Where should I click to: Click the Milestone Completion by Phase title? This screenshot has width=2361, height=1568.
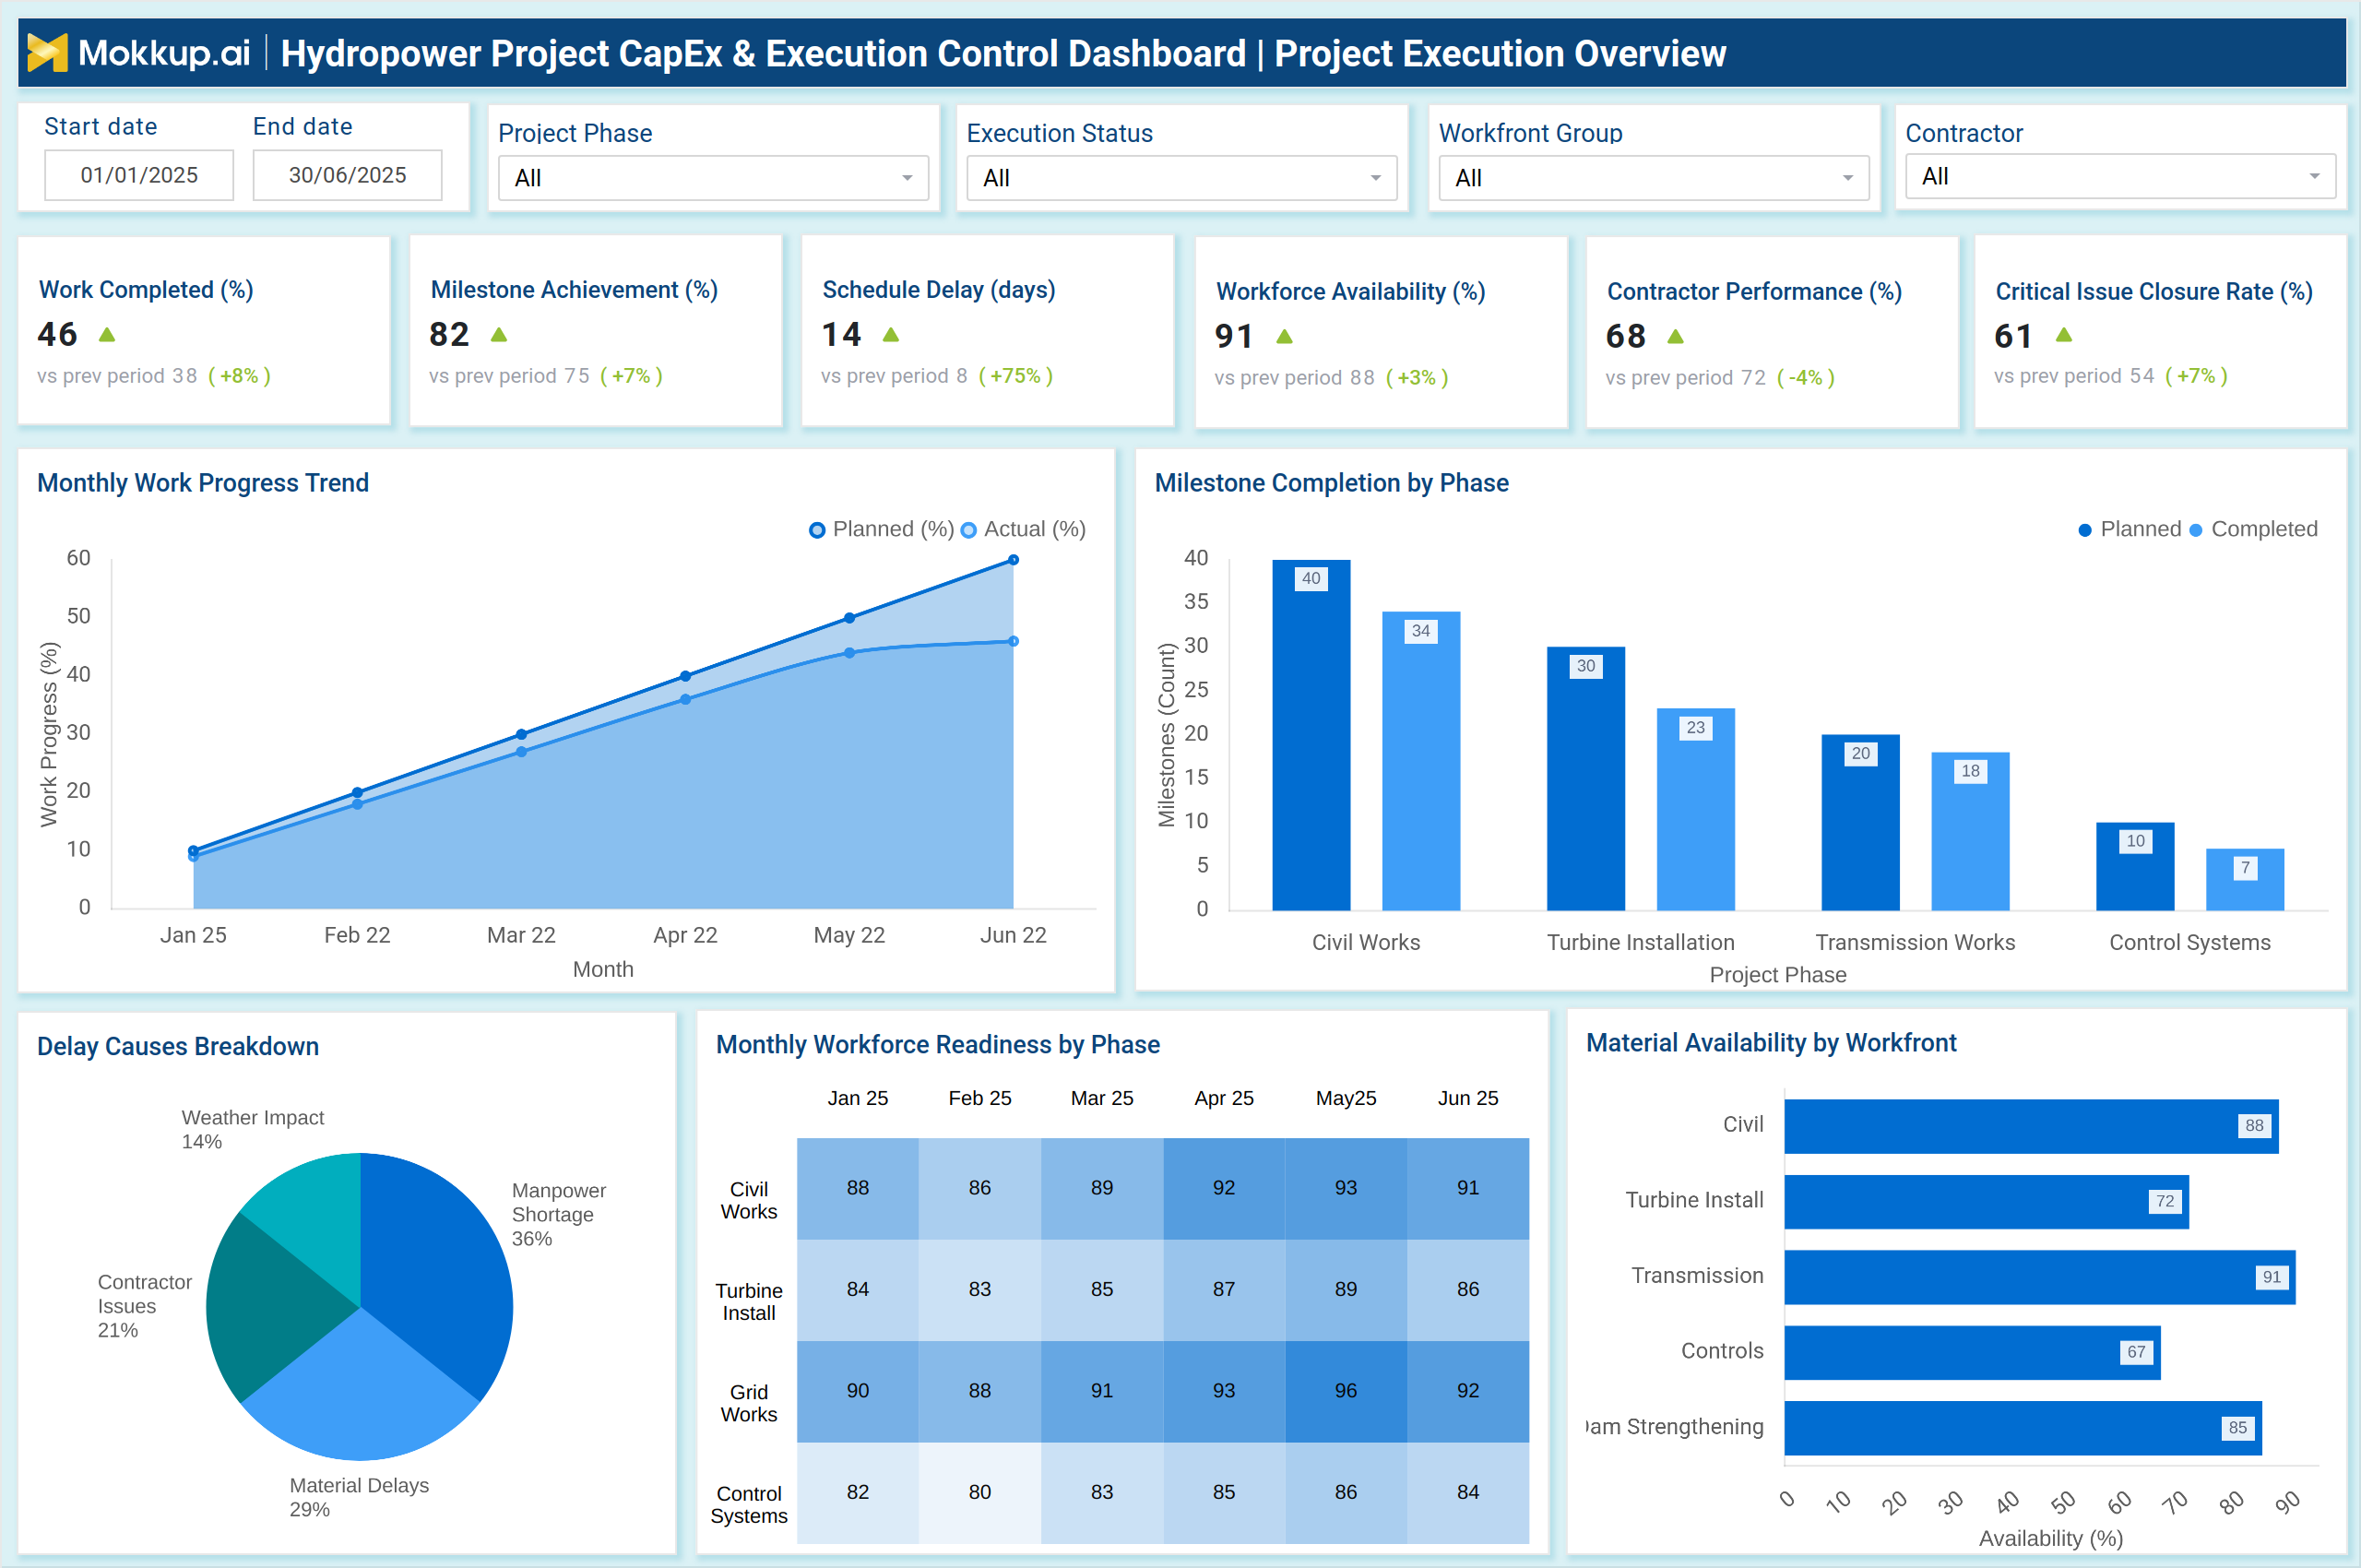click(1331, 483)
